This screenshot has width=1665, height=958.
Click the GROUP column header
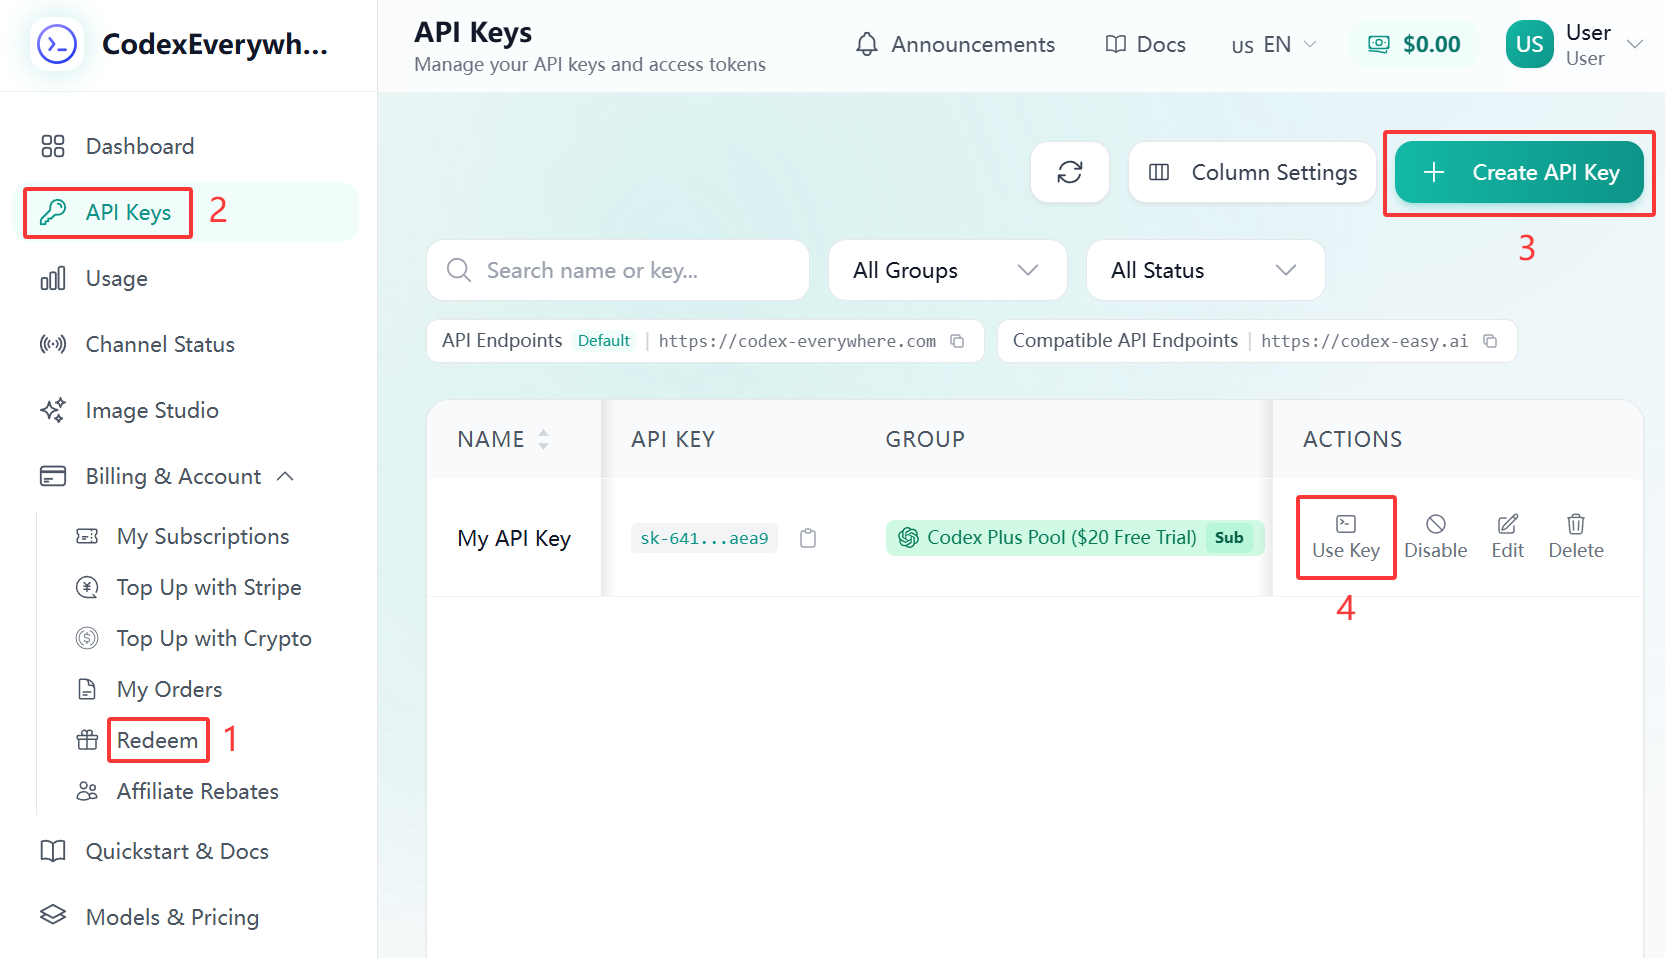tap(925, 439)
